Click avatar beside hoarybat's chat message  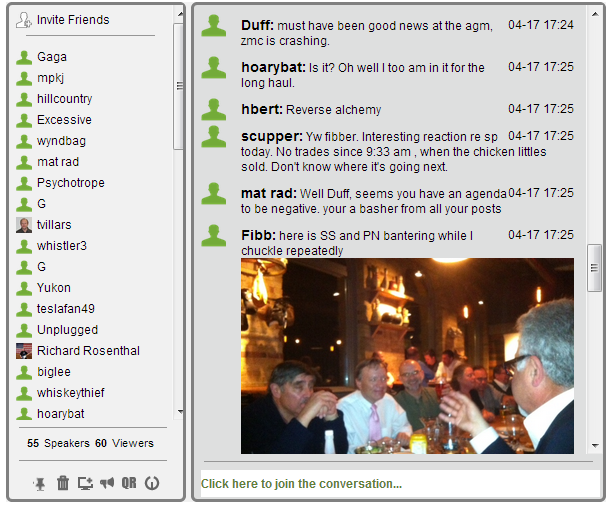(214, 67)
